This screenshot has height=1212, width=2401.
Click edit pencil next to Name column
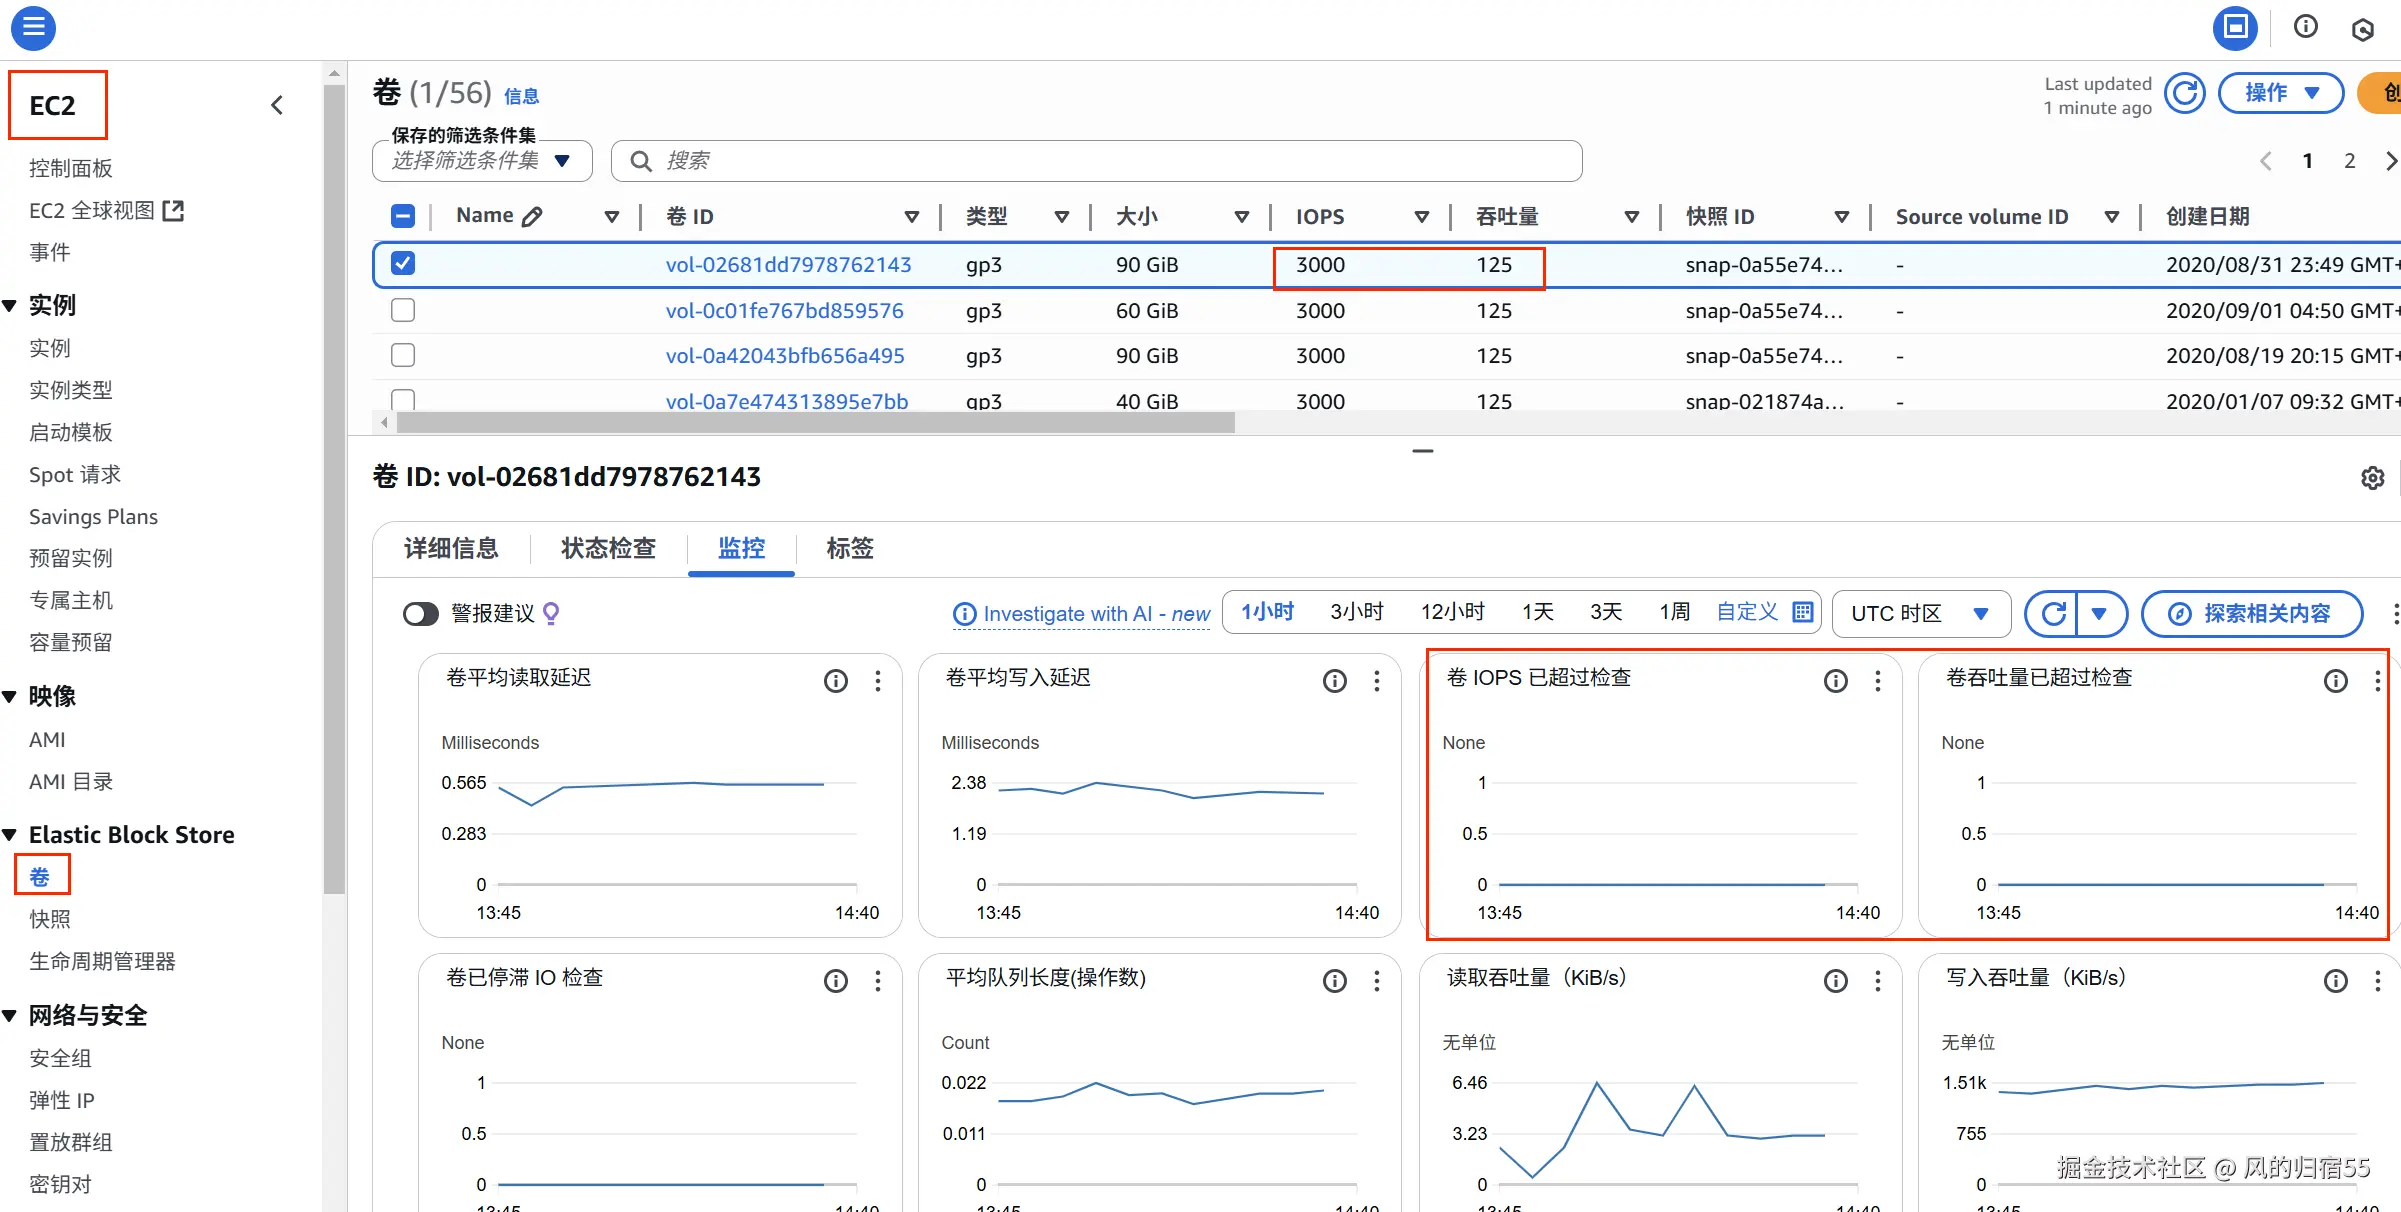coord(533,216)
